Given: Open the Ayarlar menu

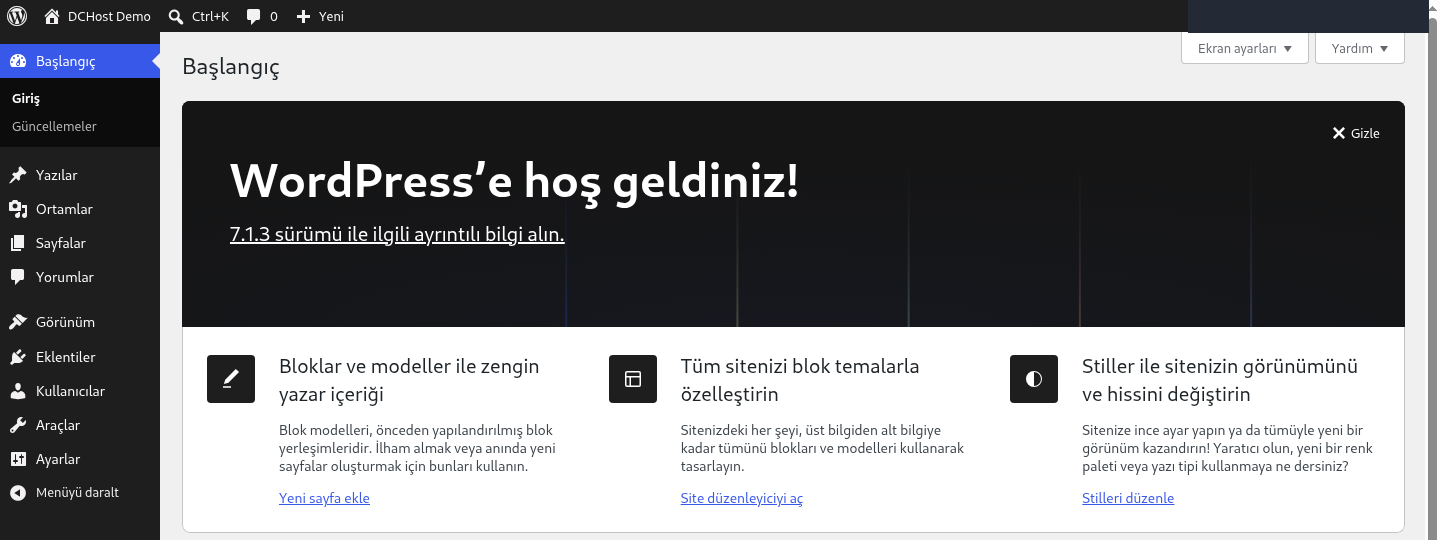Looking at the screenshot, I should click(80, 459).
